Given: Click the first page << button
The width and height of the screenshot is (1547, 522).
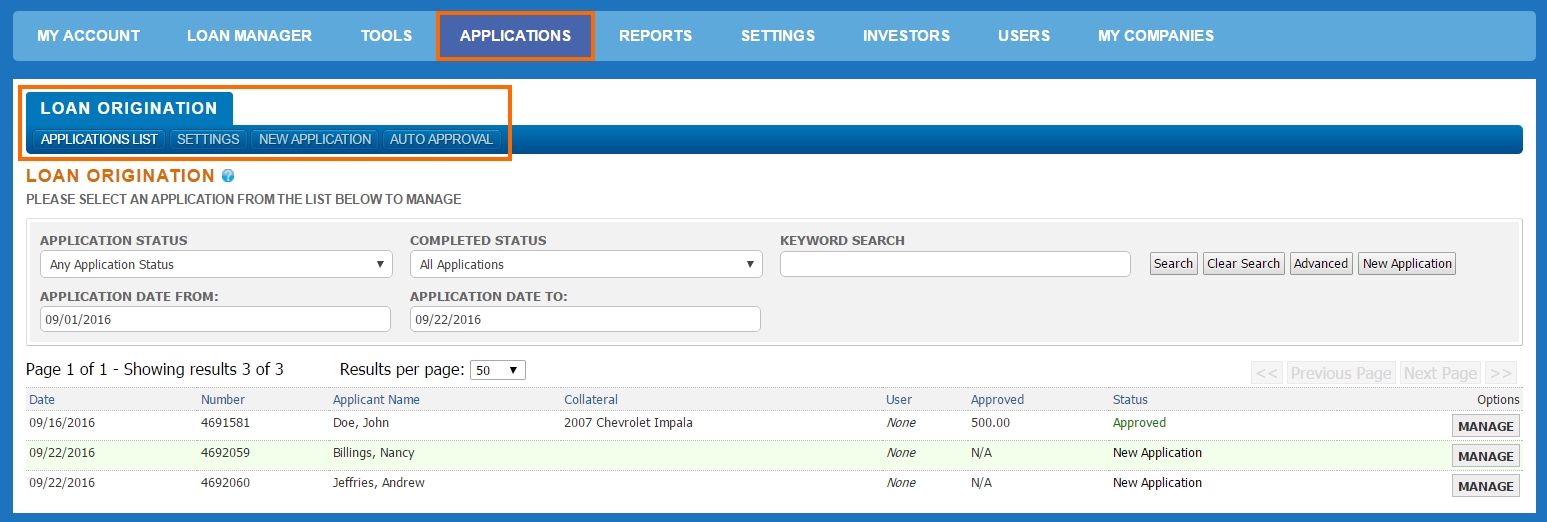Looking at the screenshot, I should pos(1267,373).
